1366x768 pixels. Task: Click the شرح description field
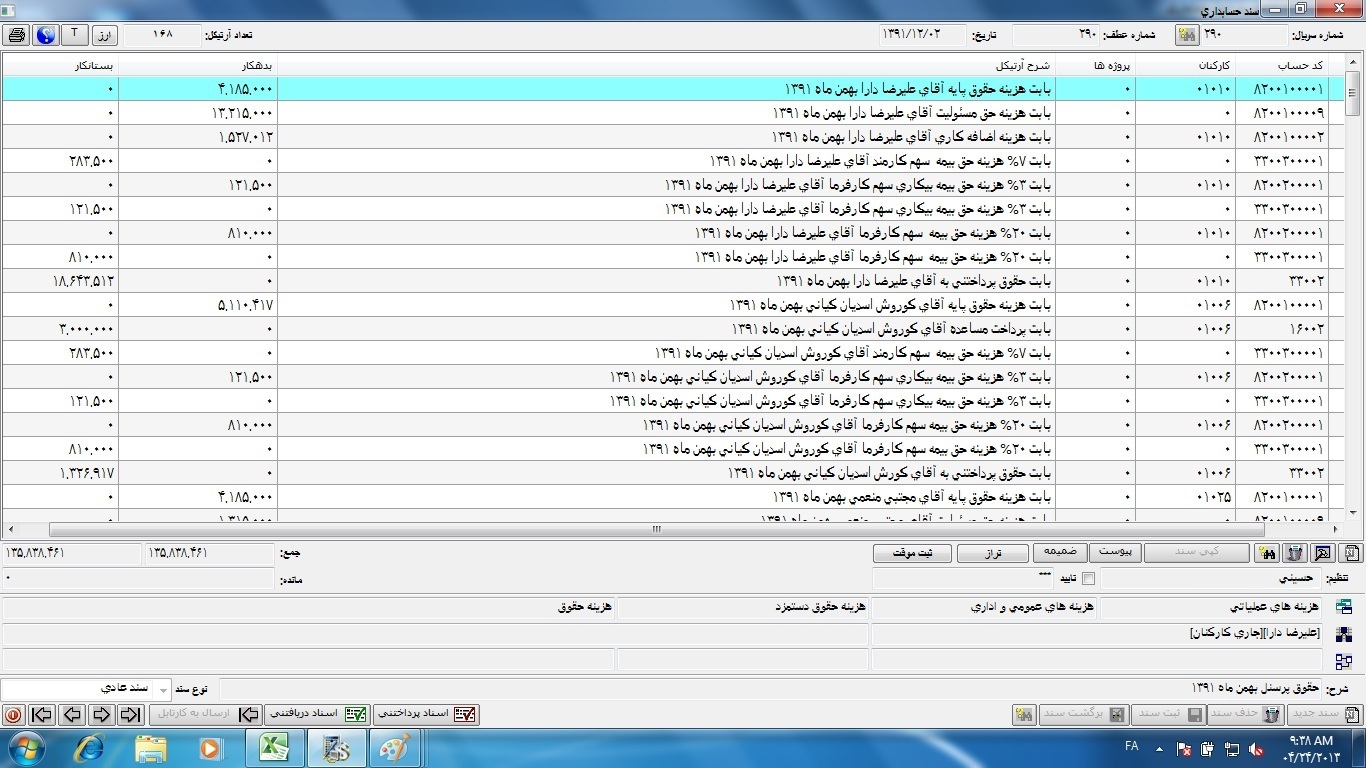[x=770, y=689]
